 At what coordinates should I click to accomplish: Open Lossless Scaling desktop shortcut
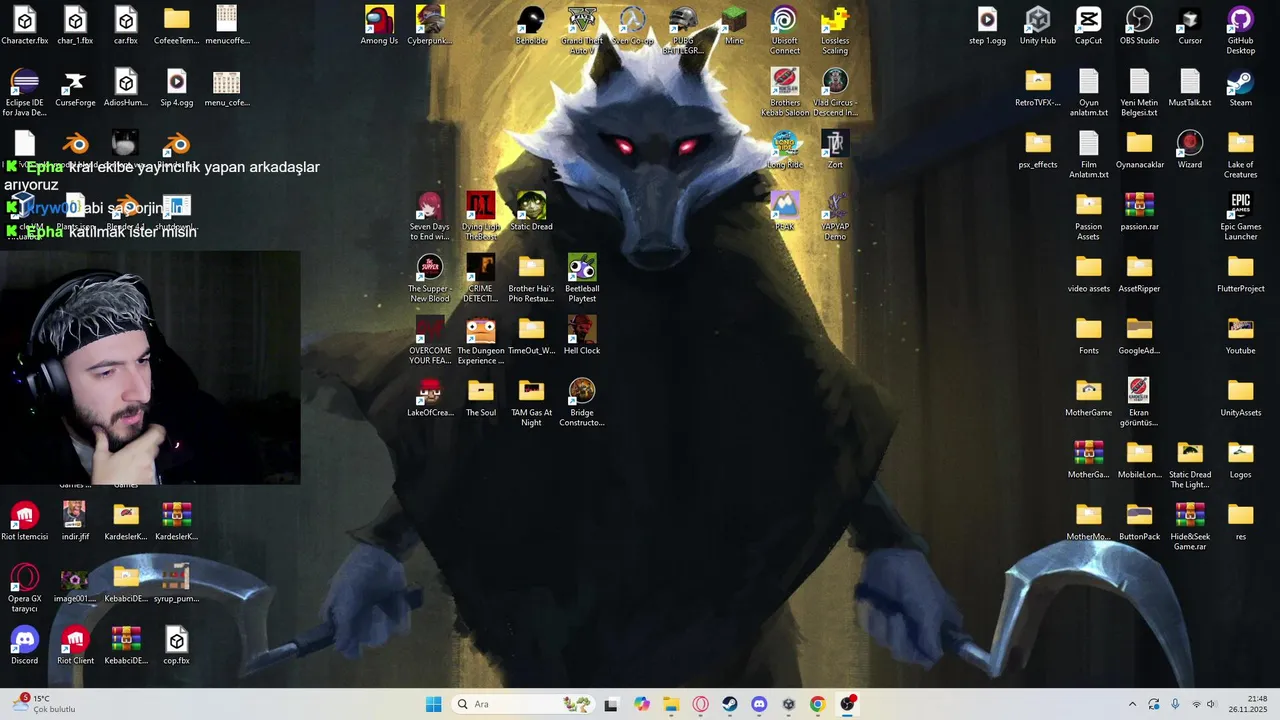point(835,30)
